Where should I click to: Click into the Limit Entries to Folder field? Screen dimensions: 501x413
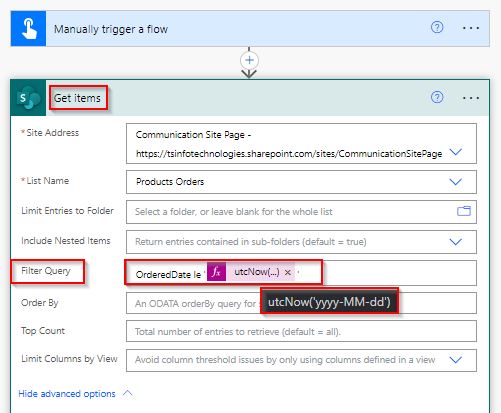[x=301, y=212]
